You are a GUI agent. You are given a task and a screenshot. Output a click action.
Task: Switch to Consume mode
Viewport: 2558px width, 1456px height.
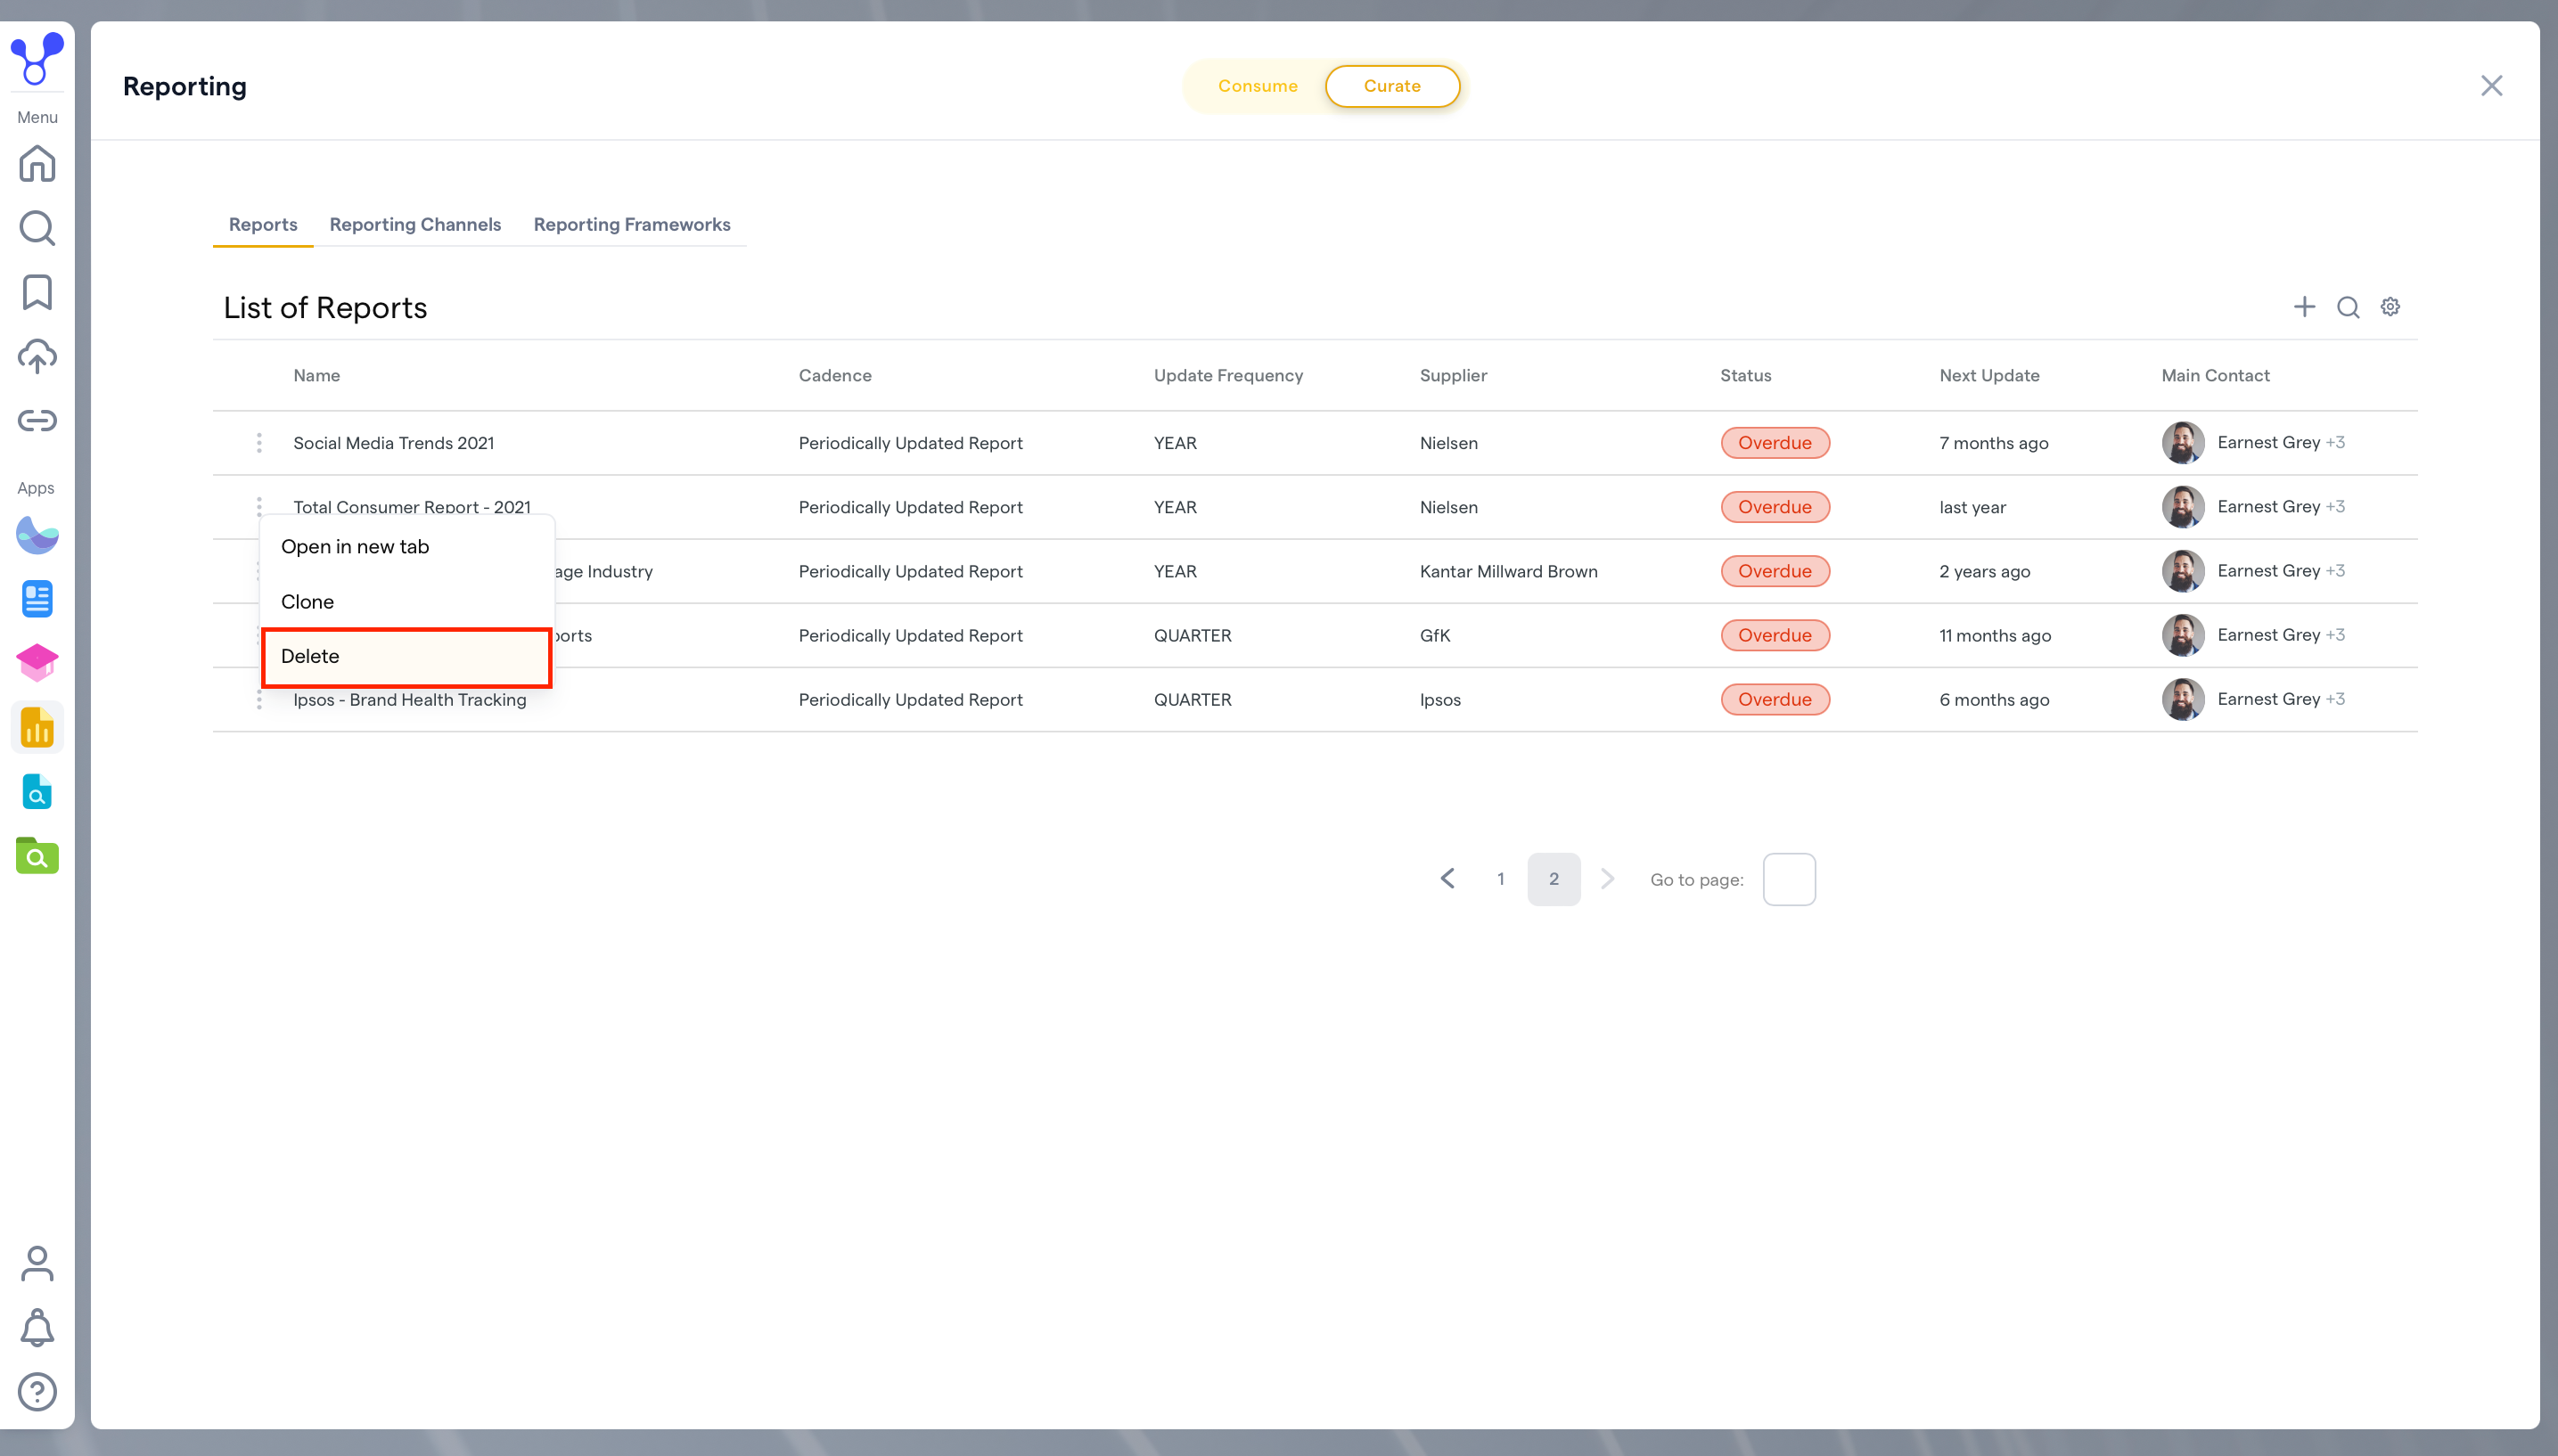(1257, 86)
